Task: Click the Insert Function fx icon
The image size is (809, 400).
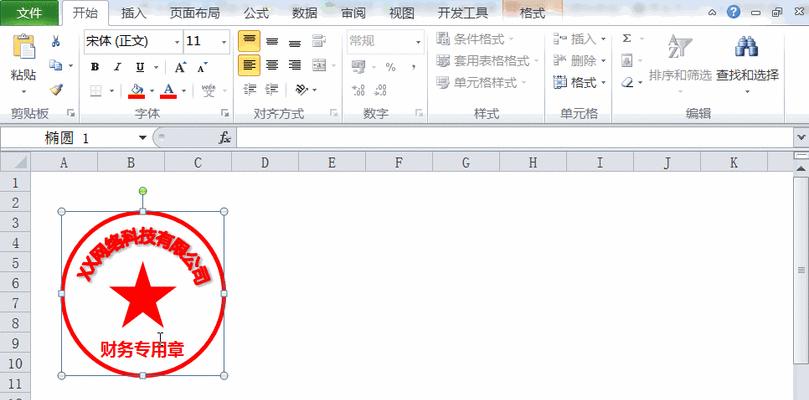Action: pos(225,138)
